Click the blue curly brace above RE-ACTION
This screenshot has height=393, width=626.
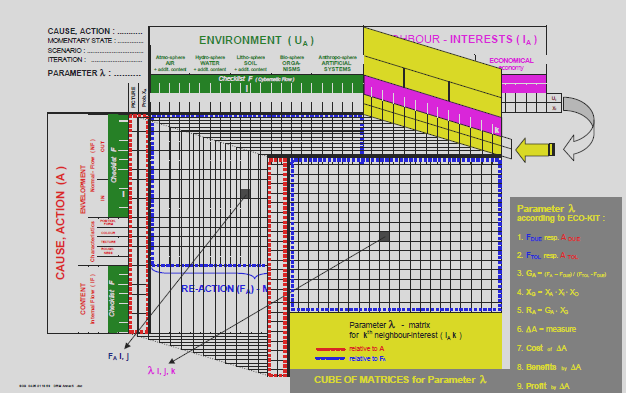pyautogui.click(x=209, y=274)
